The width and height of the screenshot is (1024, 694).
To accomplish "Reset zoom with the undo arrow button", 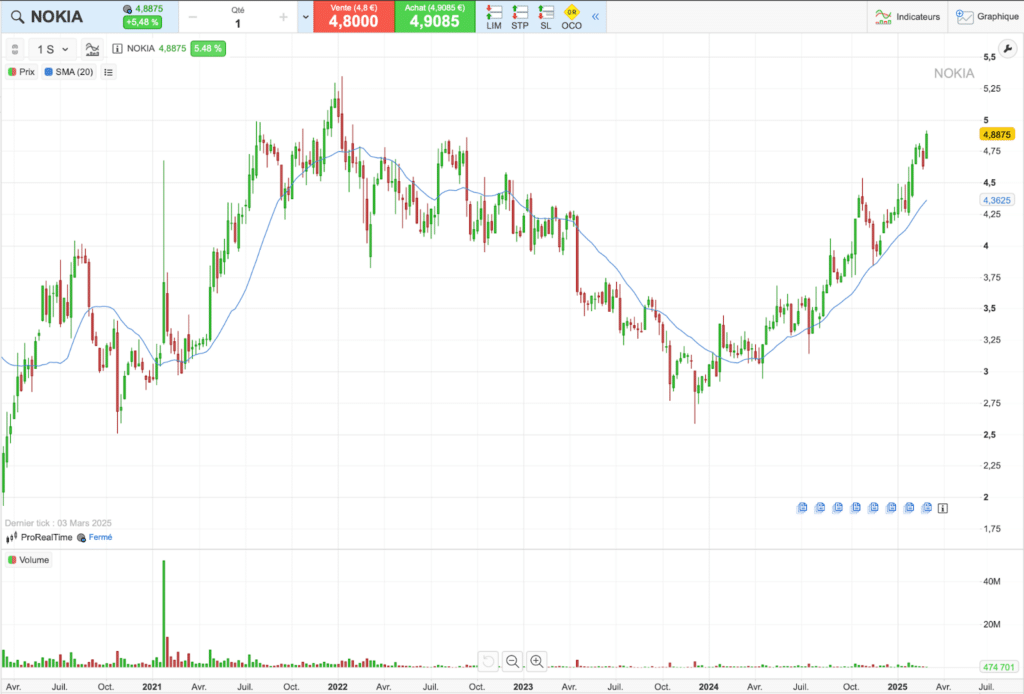I will (488, 661).
